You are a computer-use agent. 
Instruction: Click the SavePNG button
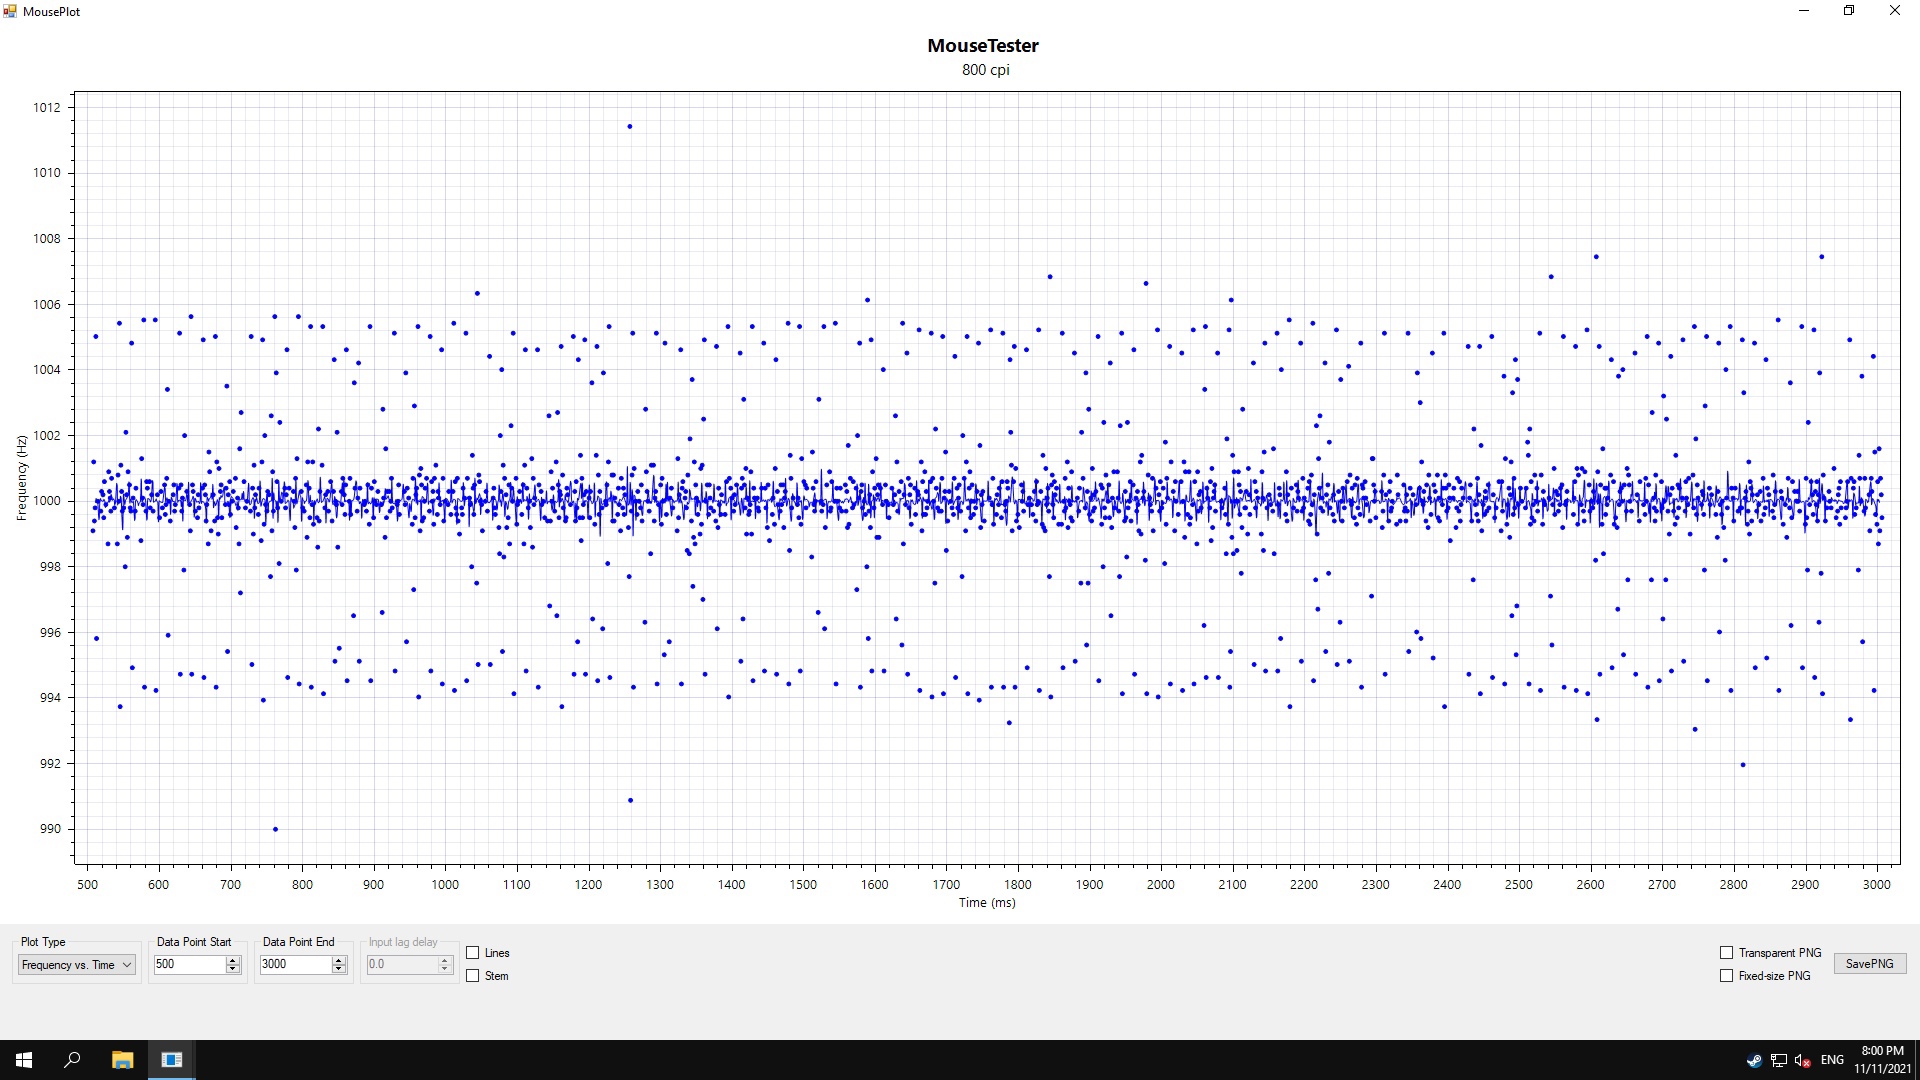pos(1870,964)
